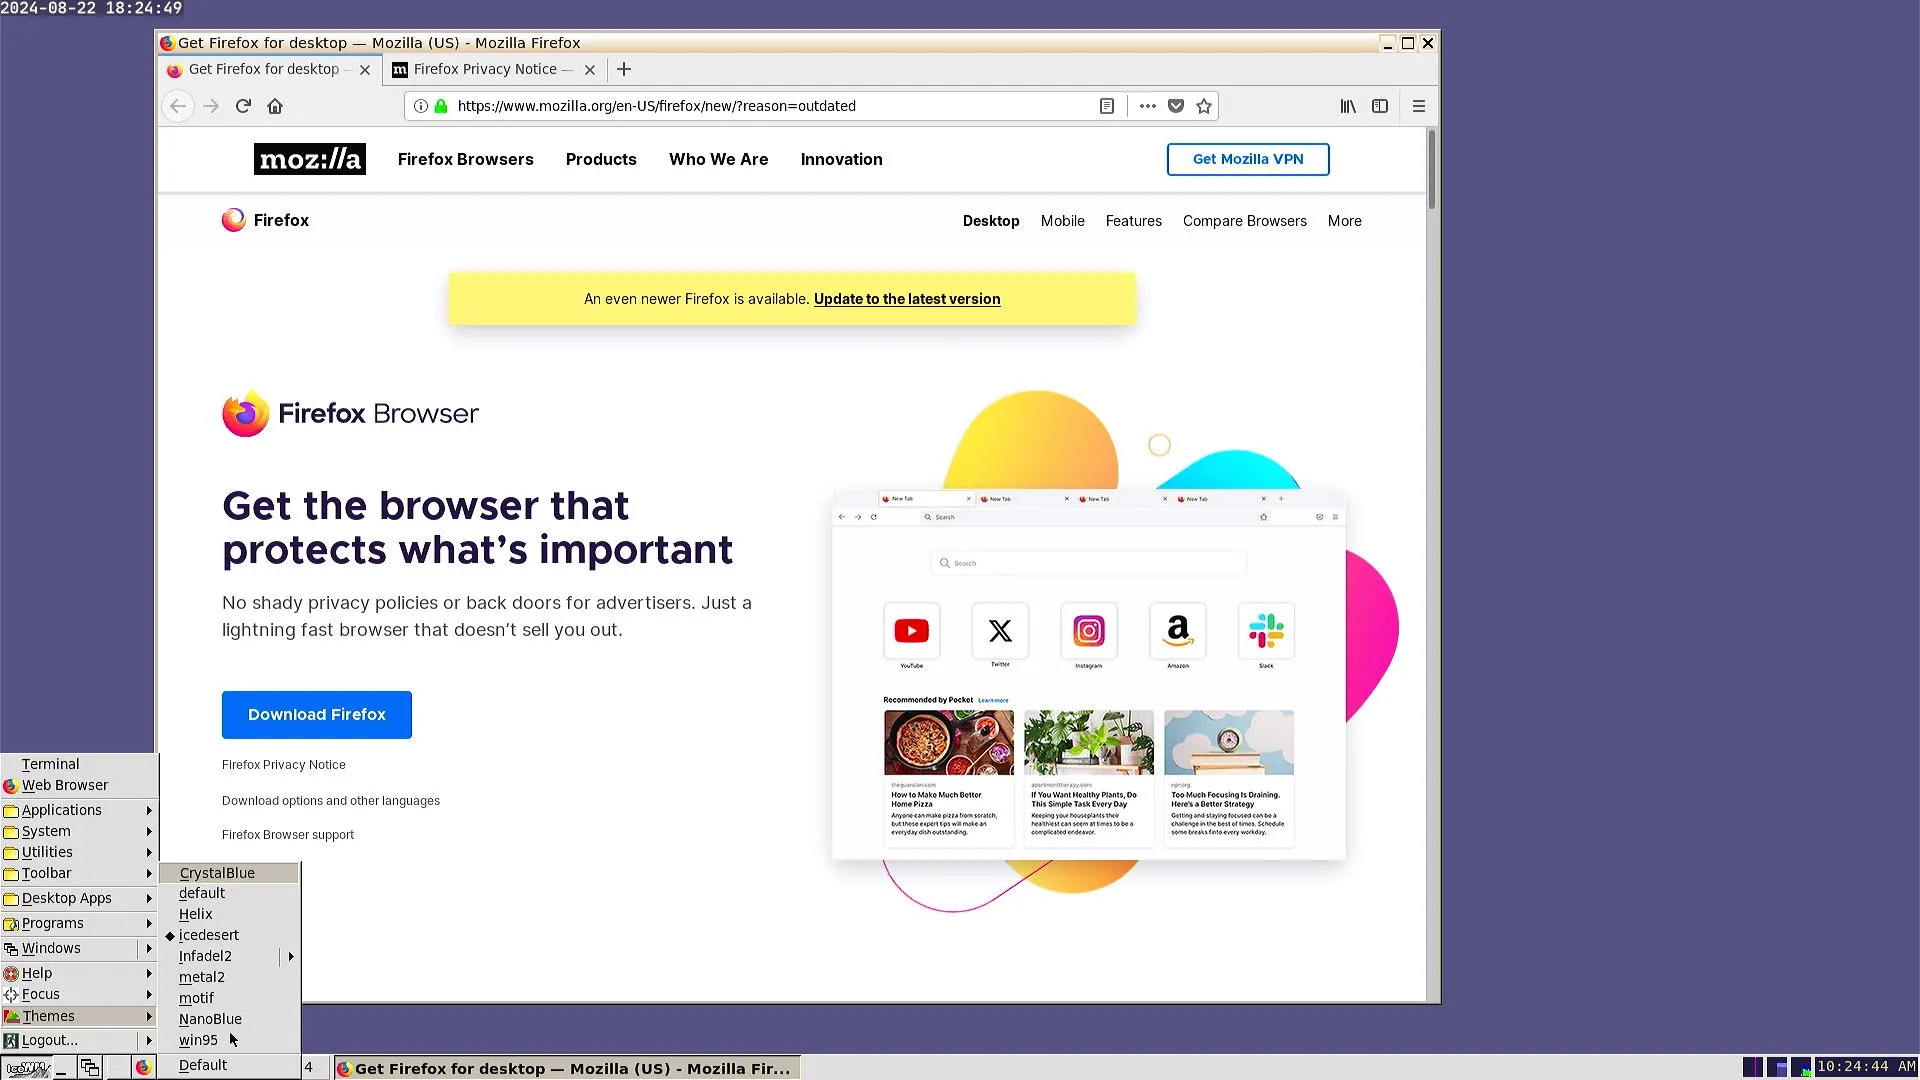
Task: Go to Firefox home page icon
Action: [275, 106]
